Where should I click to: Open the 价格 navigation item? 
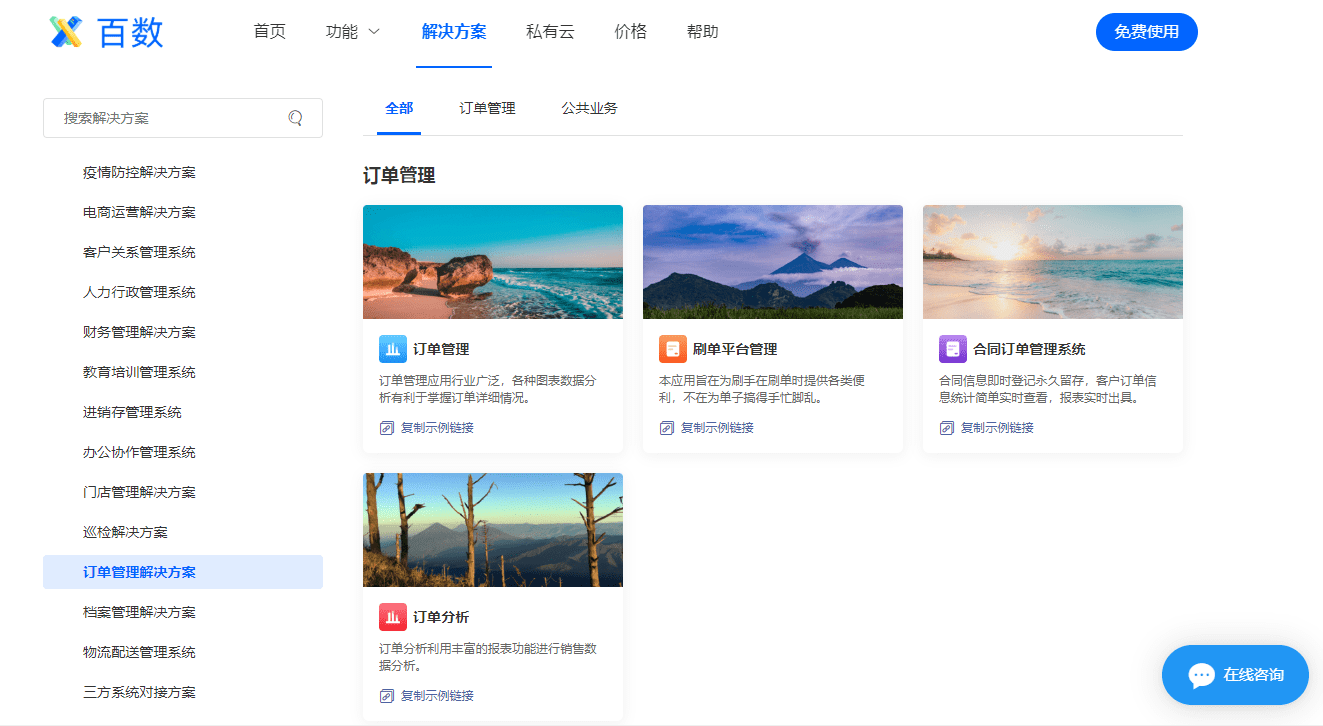631,32
